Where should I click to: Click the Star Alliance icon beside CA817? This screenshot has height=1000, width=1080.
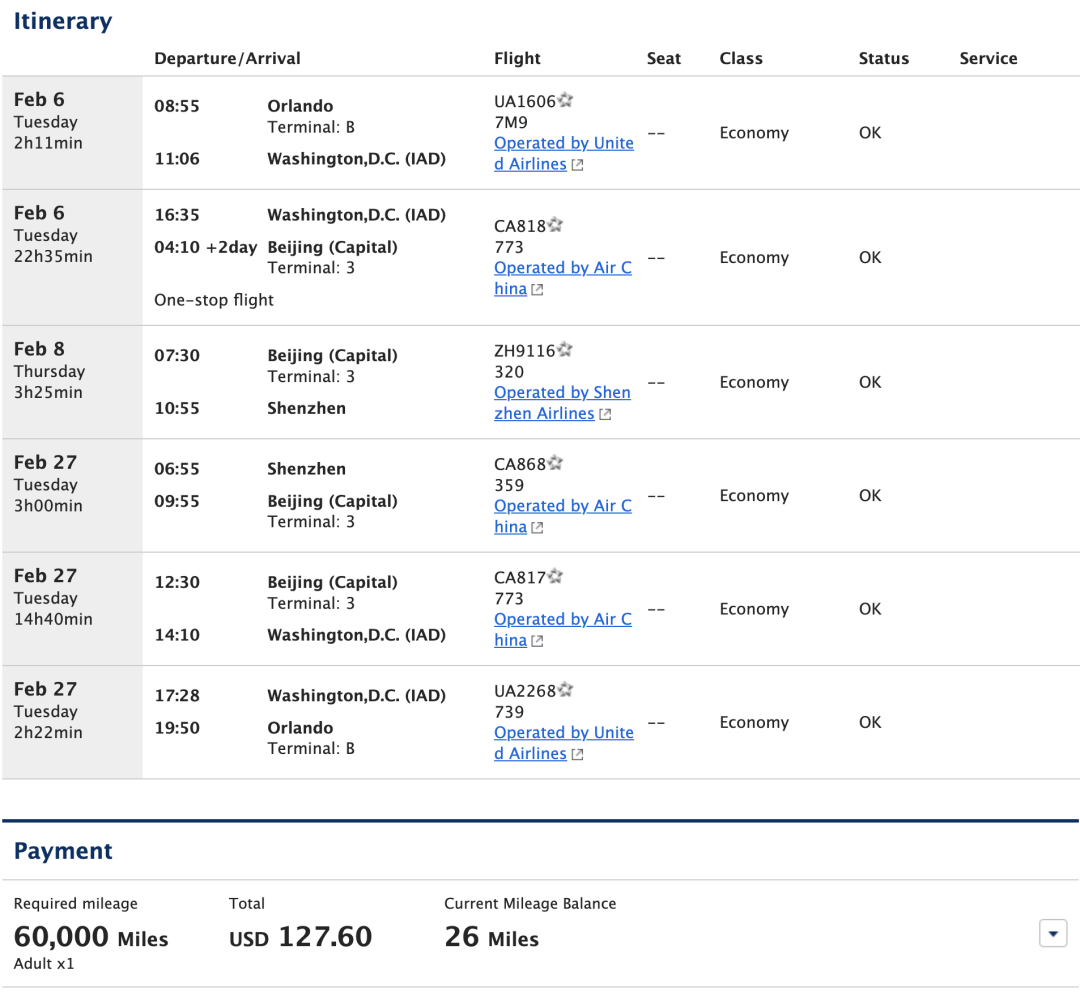coord(556,576)
